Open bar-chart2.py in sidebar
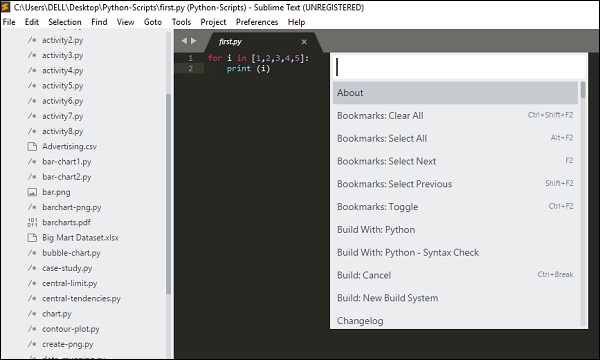This screenshot has height=360, width=600. pyautogui.click(x=67, y=177)
